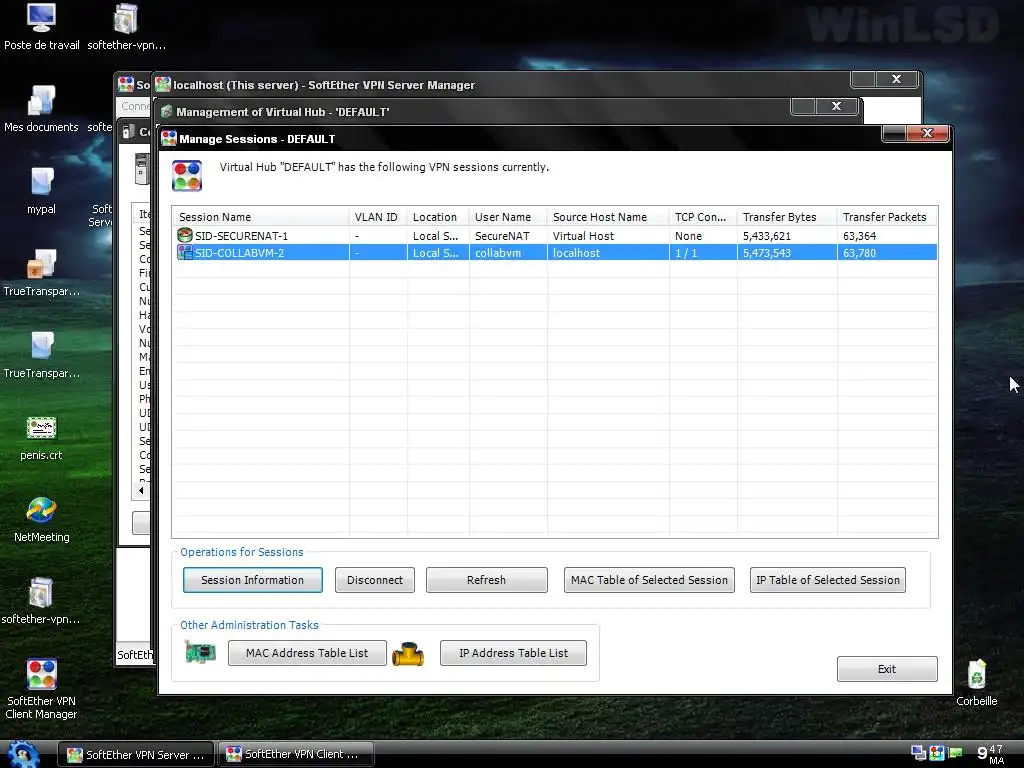1024x768 pixels.
Task: Open the Corbeille recycle bin icon
Action: pyautogui.click(x=976, y=682)
